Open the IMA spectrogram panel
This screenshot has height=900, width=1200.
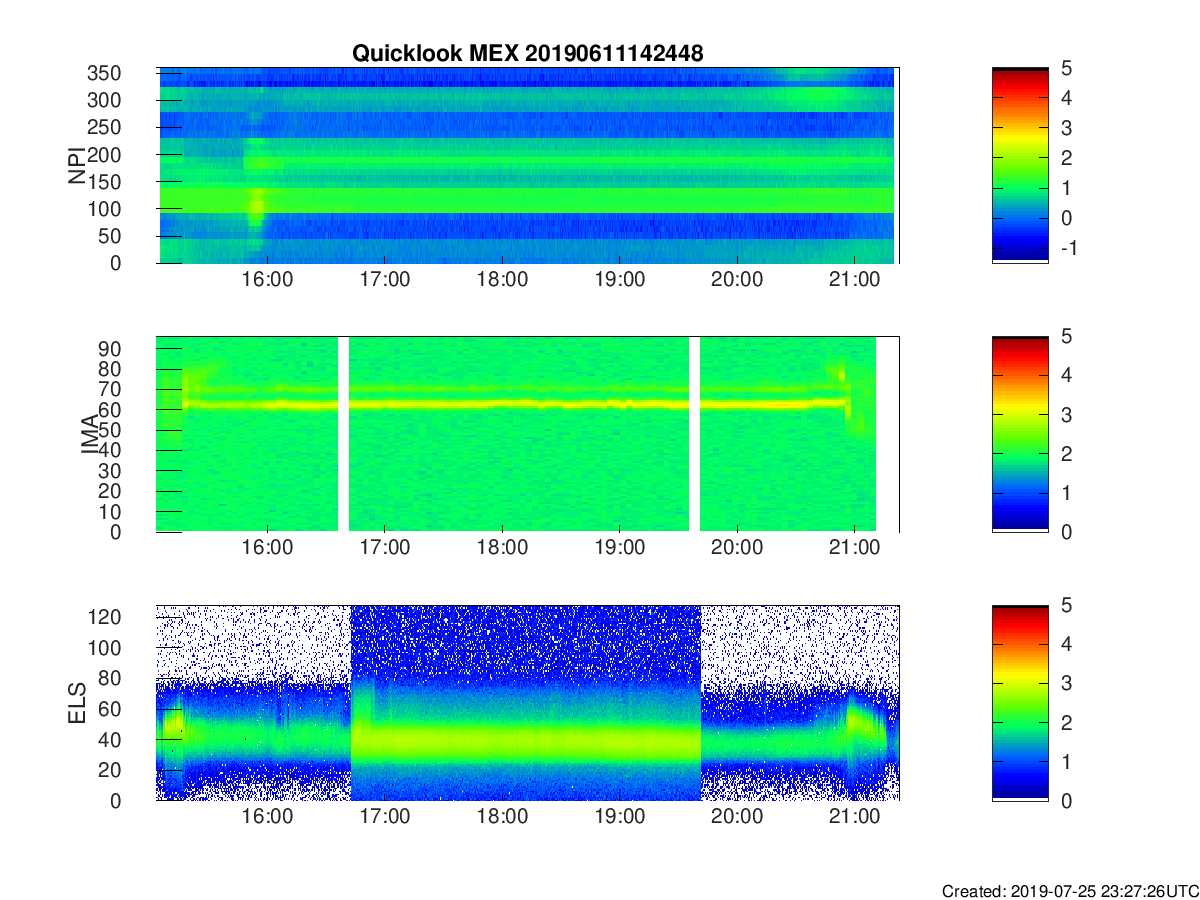pyautogui.click(x=528, y=434)
